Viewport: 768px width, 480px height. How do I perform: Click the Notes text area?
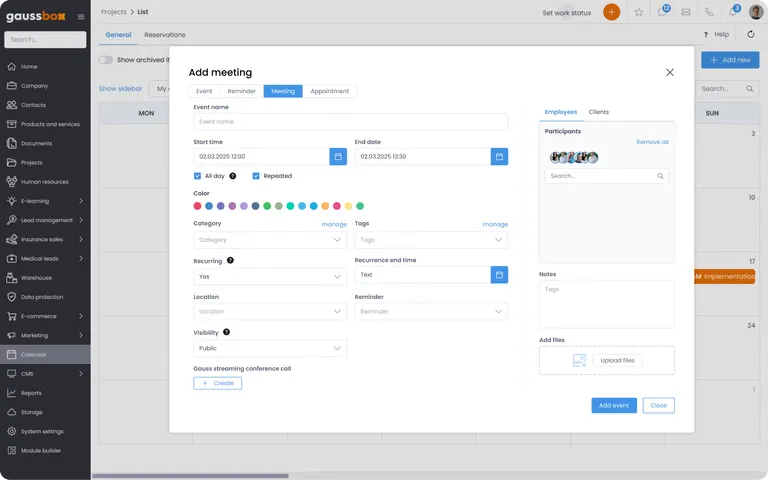[606, 304]
